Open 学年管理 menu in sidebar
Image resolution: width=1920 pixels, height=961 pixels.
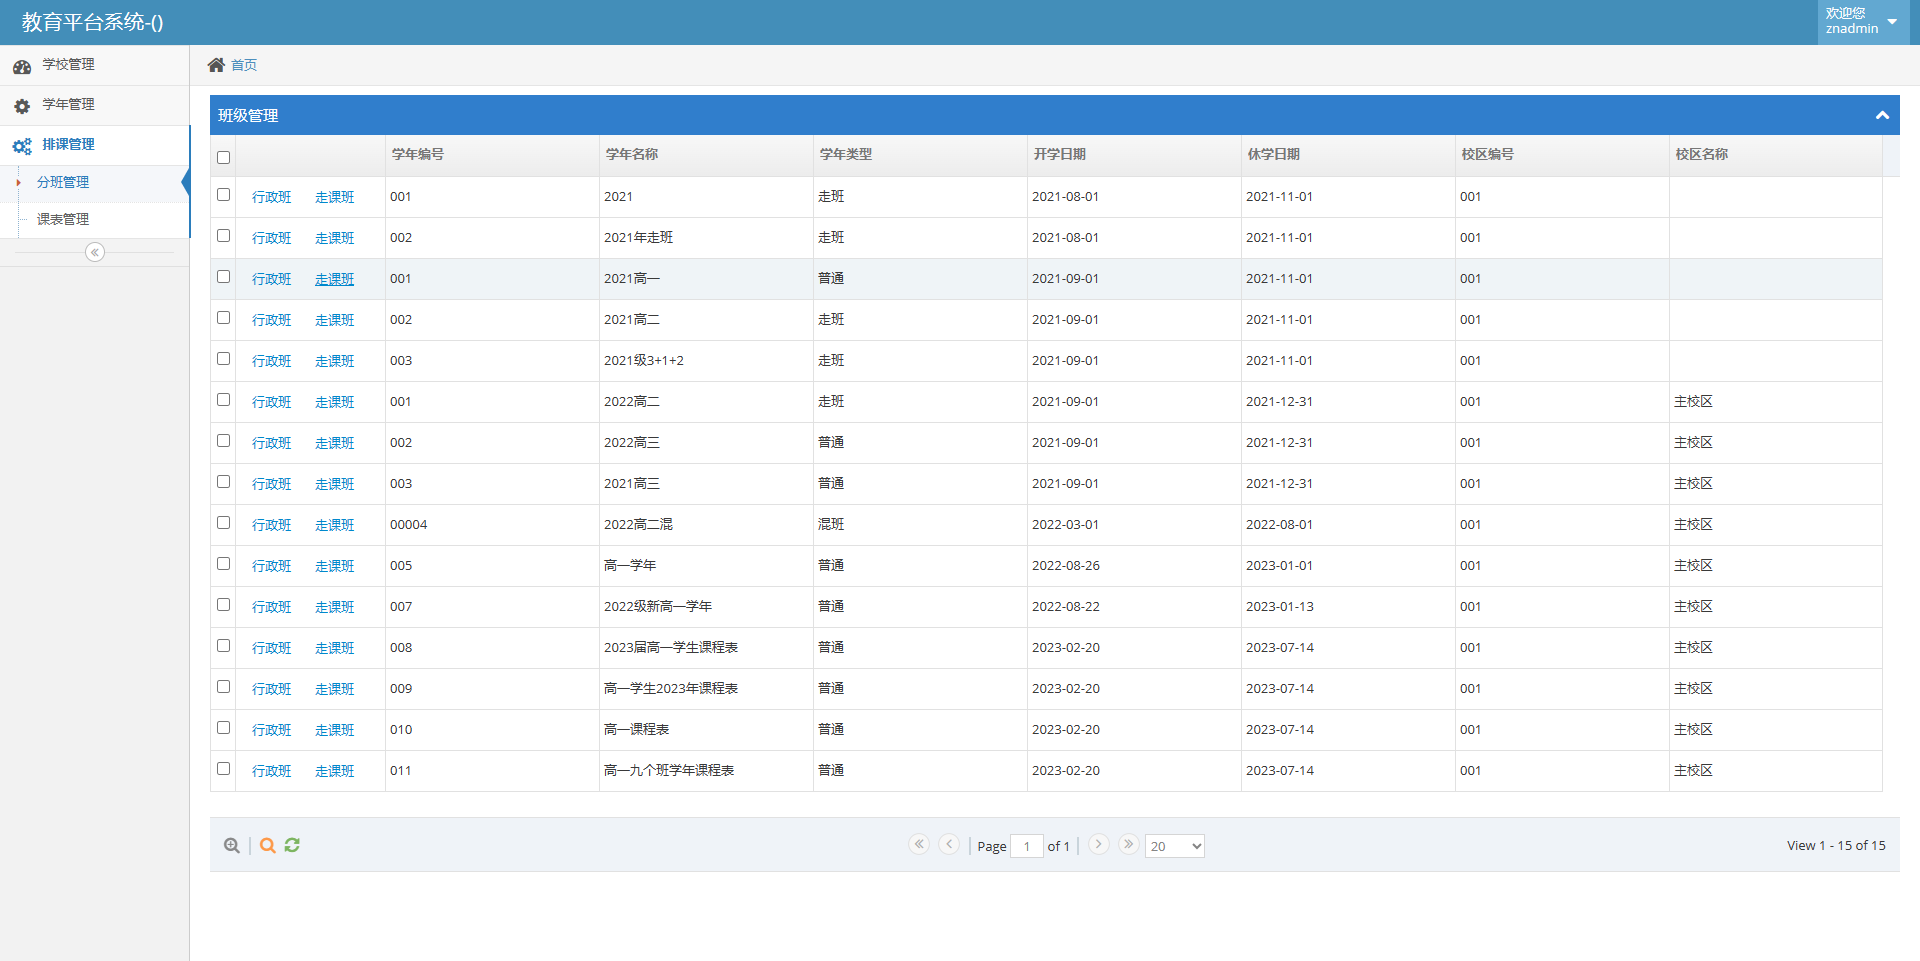94,105
